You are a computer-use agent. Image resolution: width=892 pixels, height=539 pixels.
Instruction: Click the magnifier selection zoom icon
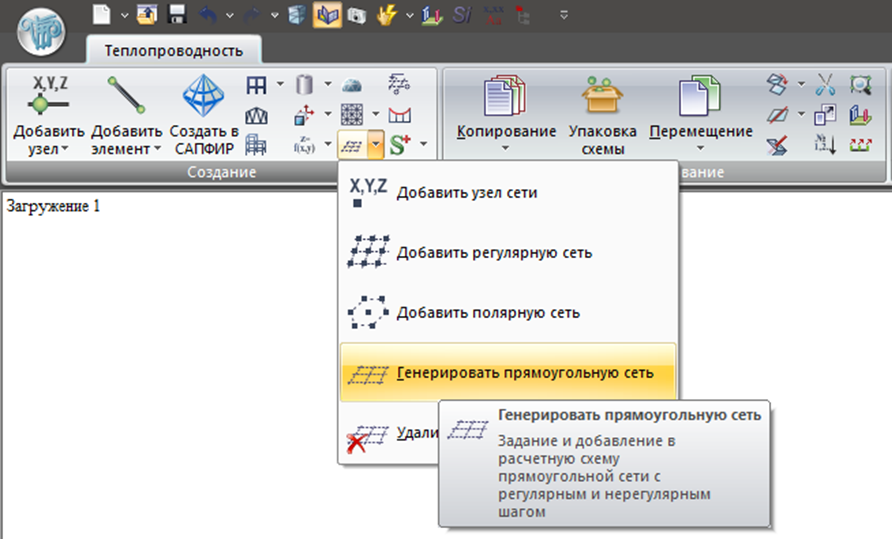click(861, 85)
